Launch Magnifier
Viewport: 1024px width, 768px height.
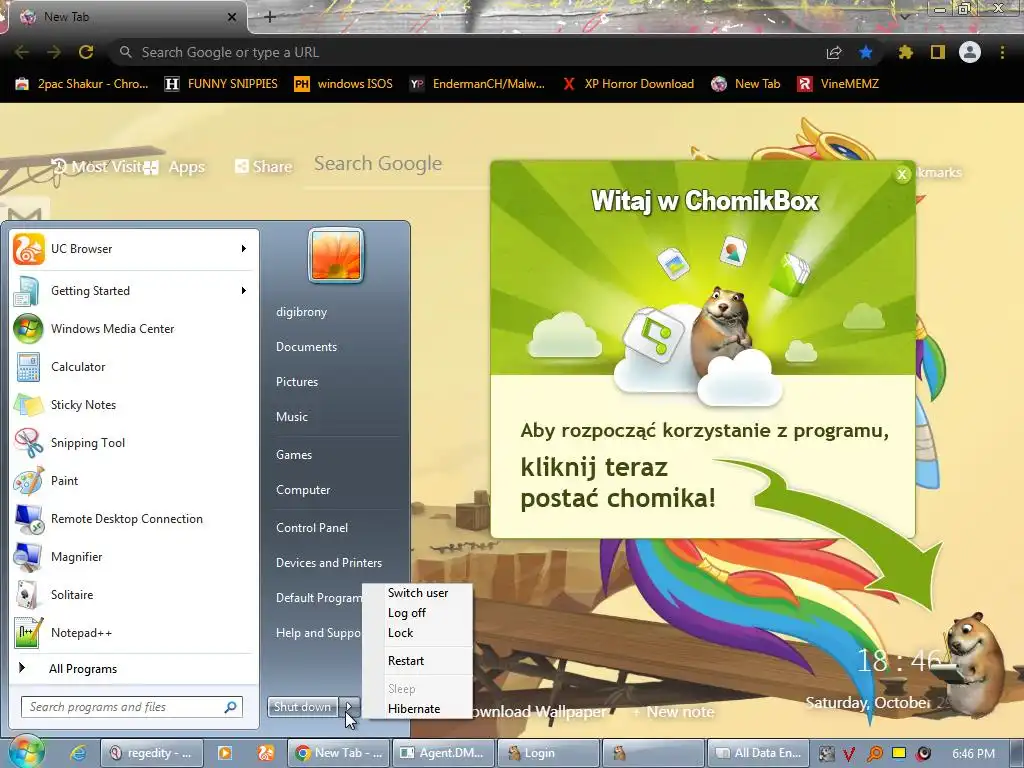(x=134, y=556)
